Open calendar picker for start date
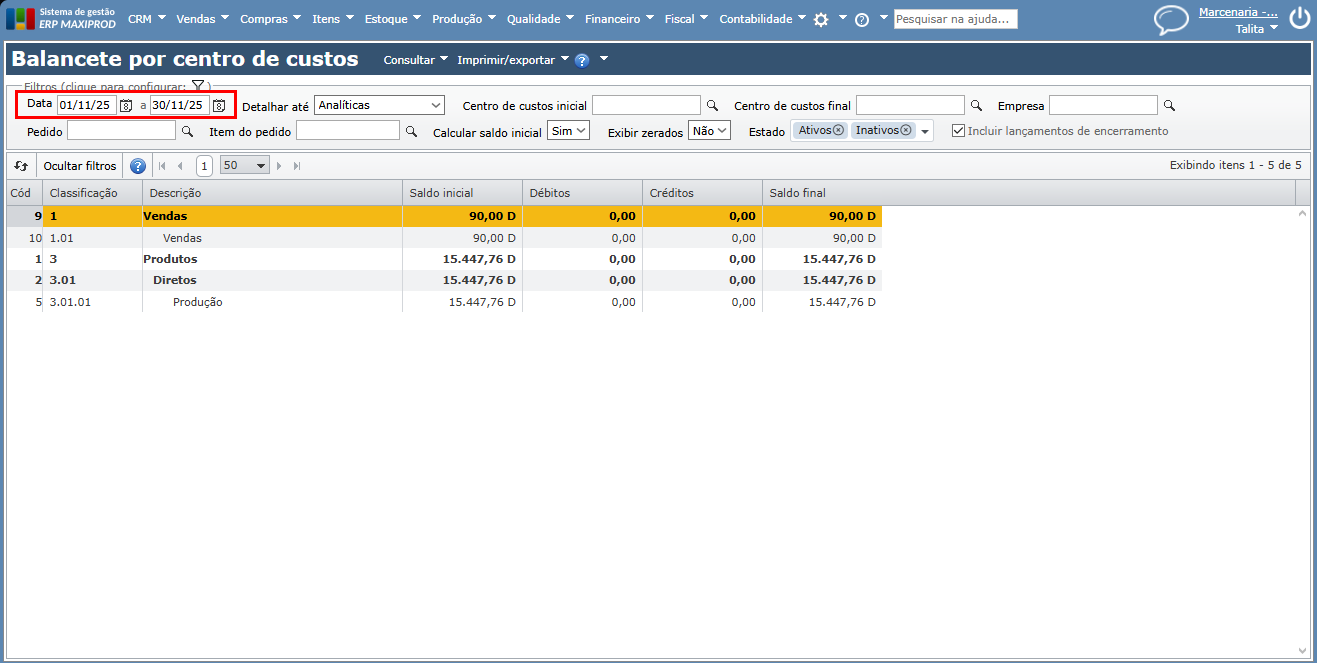The image size is (1317, 663). (x=126, y=105)
